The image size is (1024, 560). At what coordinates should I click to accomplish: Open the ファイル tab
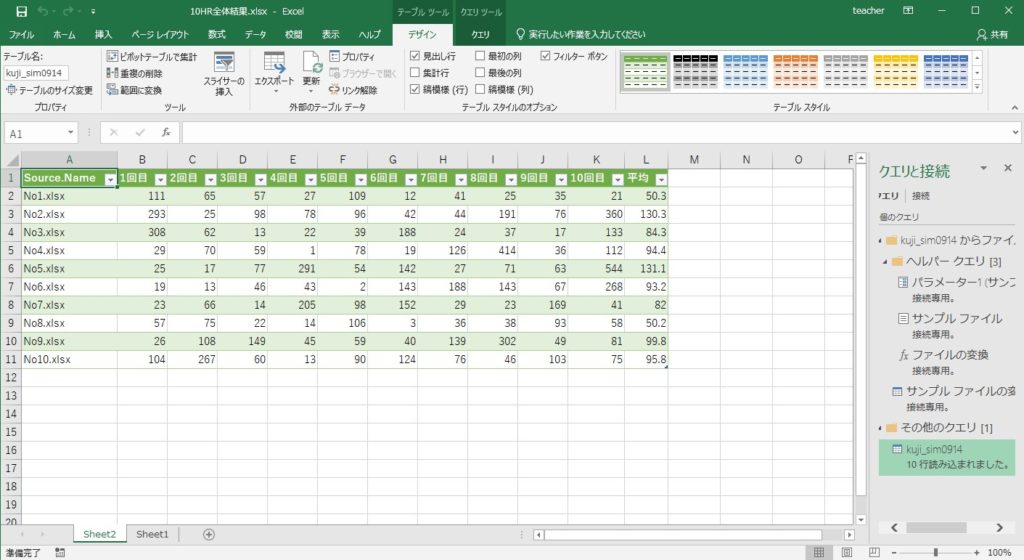coord(22,35)
